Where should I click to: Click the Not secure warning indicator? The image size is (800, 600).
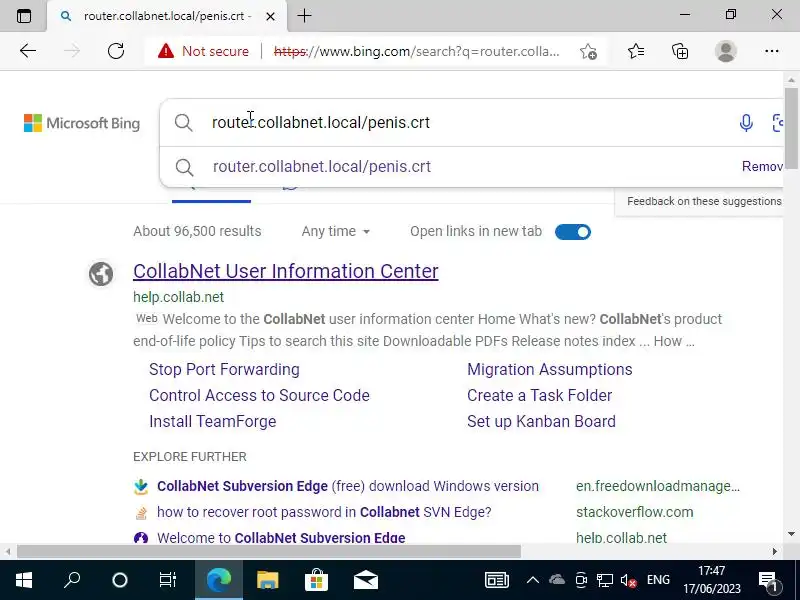coord(203,51)
